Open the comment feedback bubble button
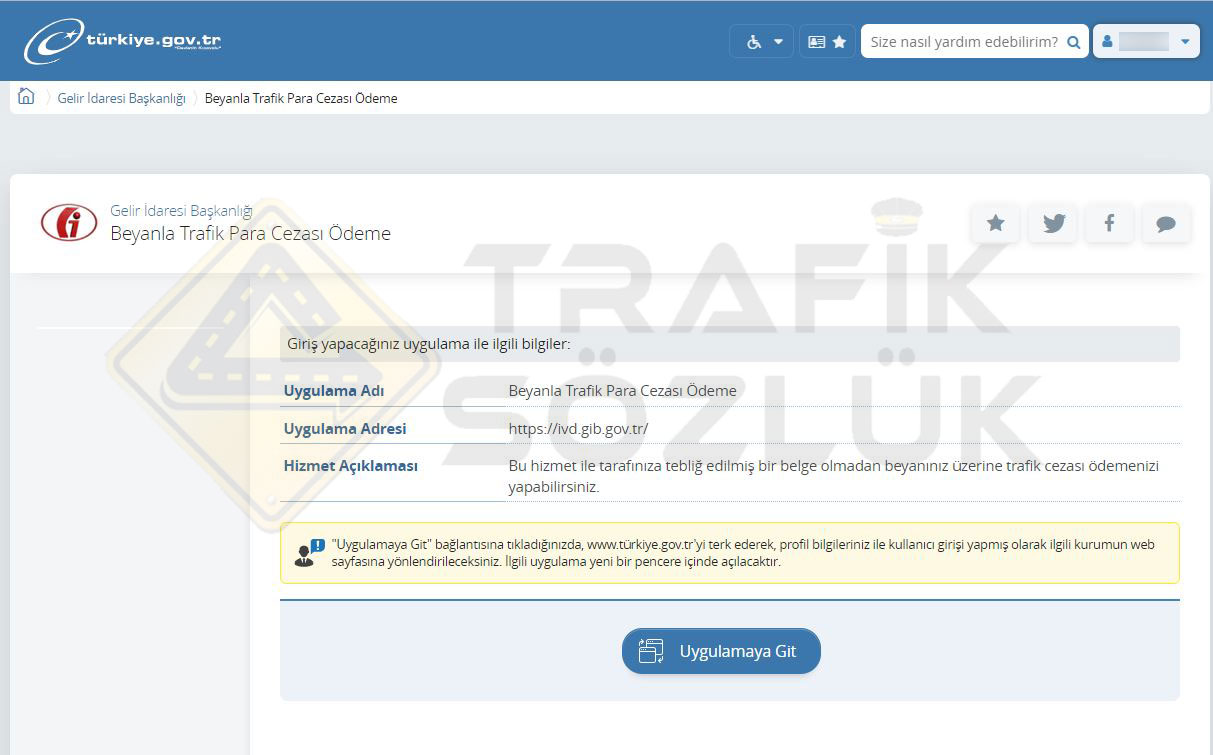Screen dimensions: 1213x755 [x=1166, y=223]
